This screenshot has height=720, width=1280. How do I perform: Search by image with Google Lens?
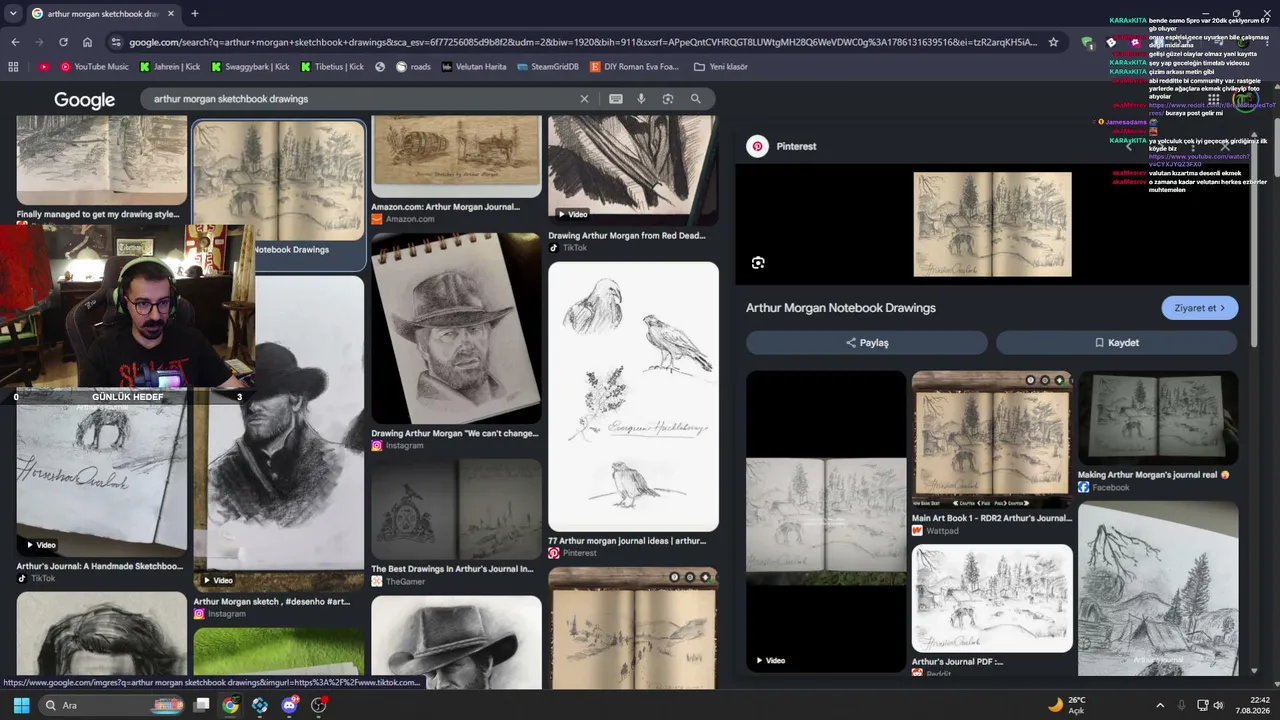[x=668, y=99]
